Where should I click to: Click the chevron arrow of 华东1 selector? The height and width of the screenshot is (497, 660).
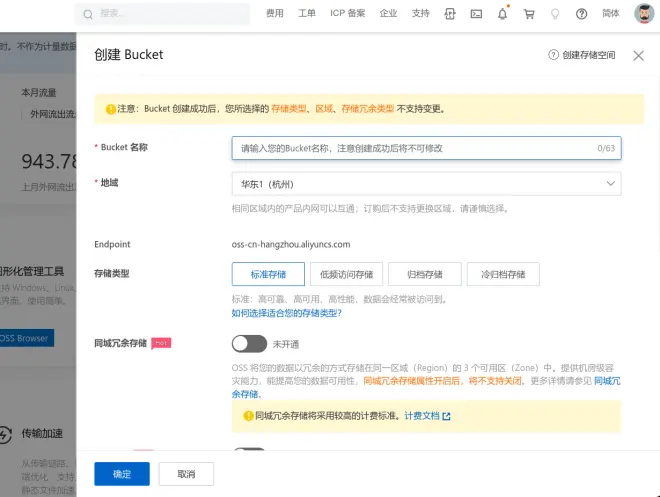pyautogui.click(x=610, y=183)
